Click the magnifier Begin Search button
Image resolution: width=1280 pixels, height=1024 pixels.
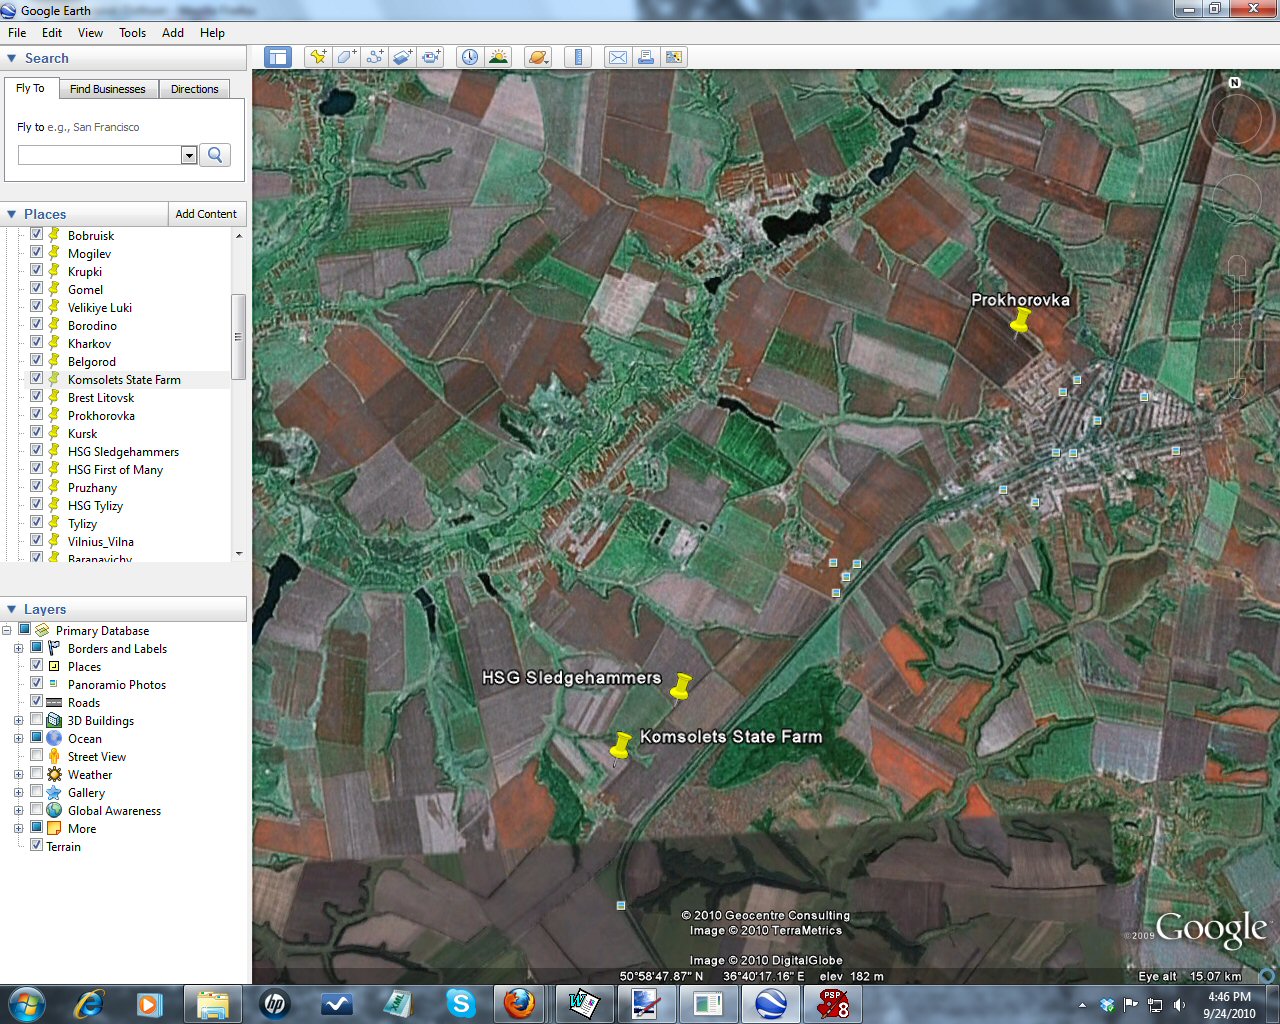tap(215, 155)
